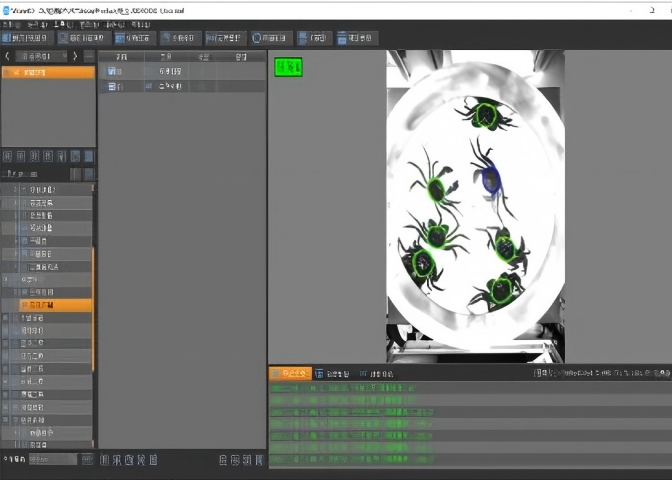Click the blue-highlighted crab in the image
The image size is (672, 480).
coord(490,179)
